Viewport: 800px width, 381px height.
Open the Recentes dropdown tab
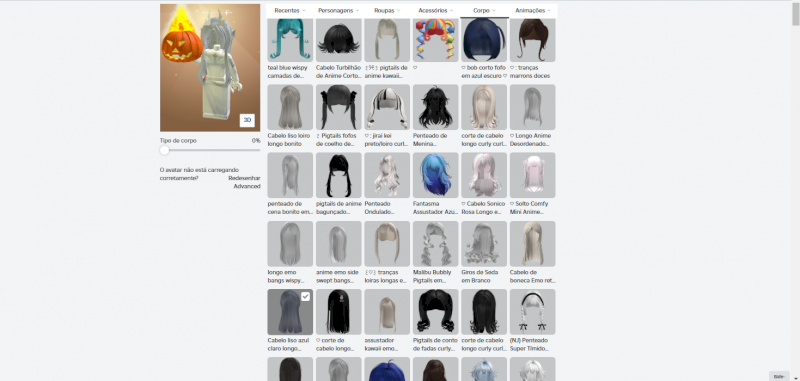click(x=290, y=10)
